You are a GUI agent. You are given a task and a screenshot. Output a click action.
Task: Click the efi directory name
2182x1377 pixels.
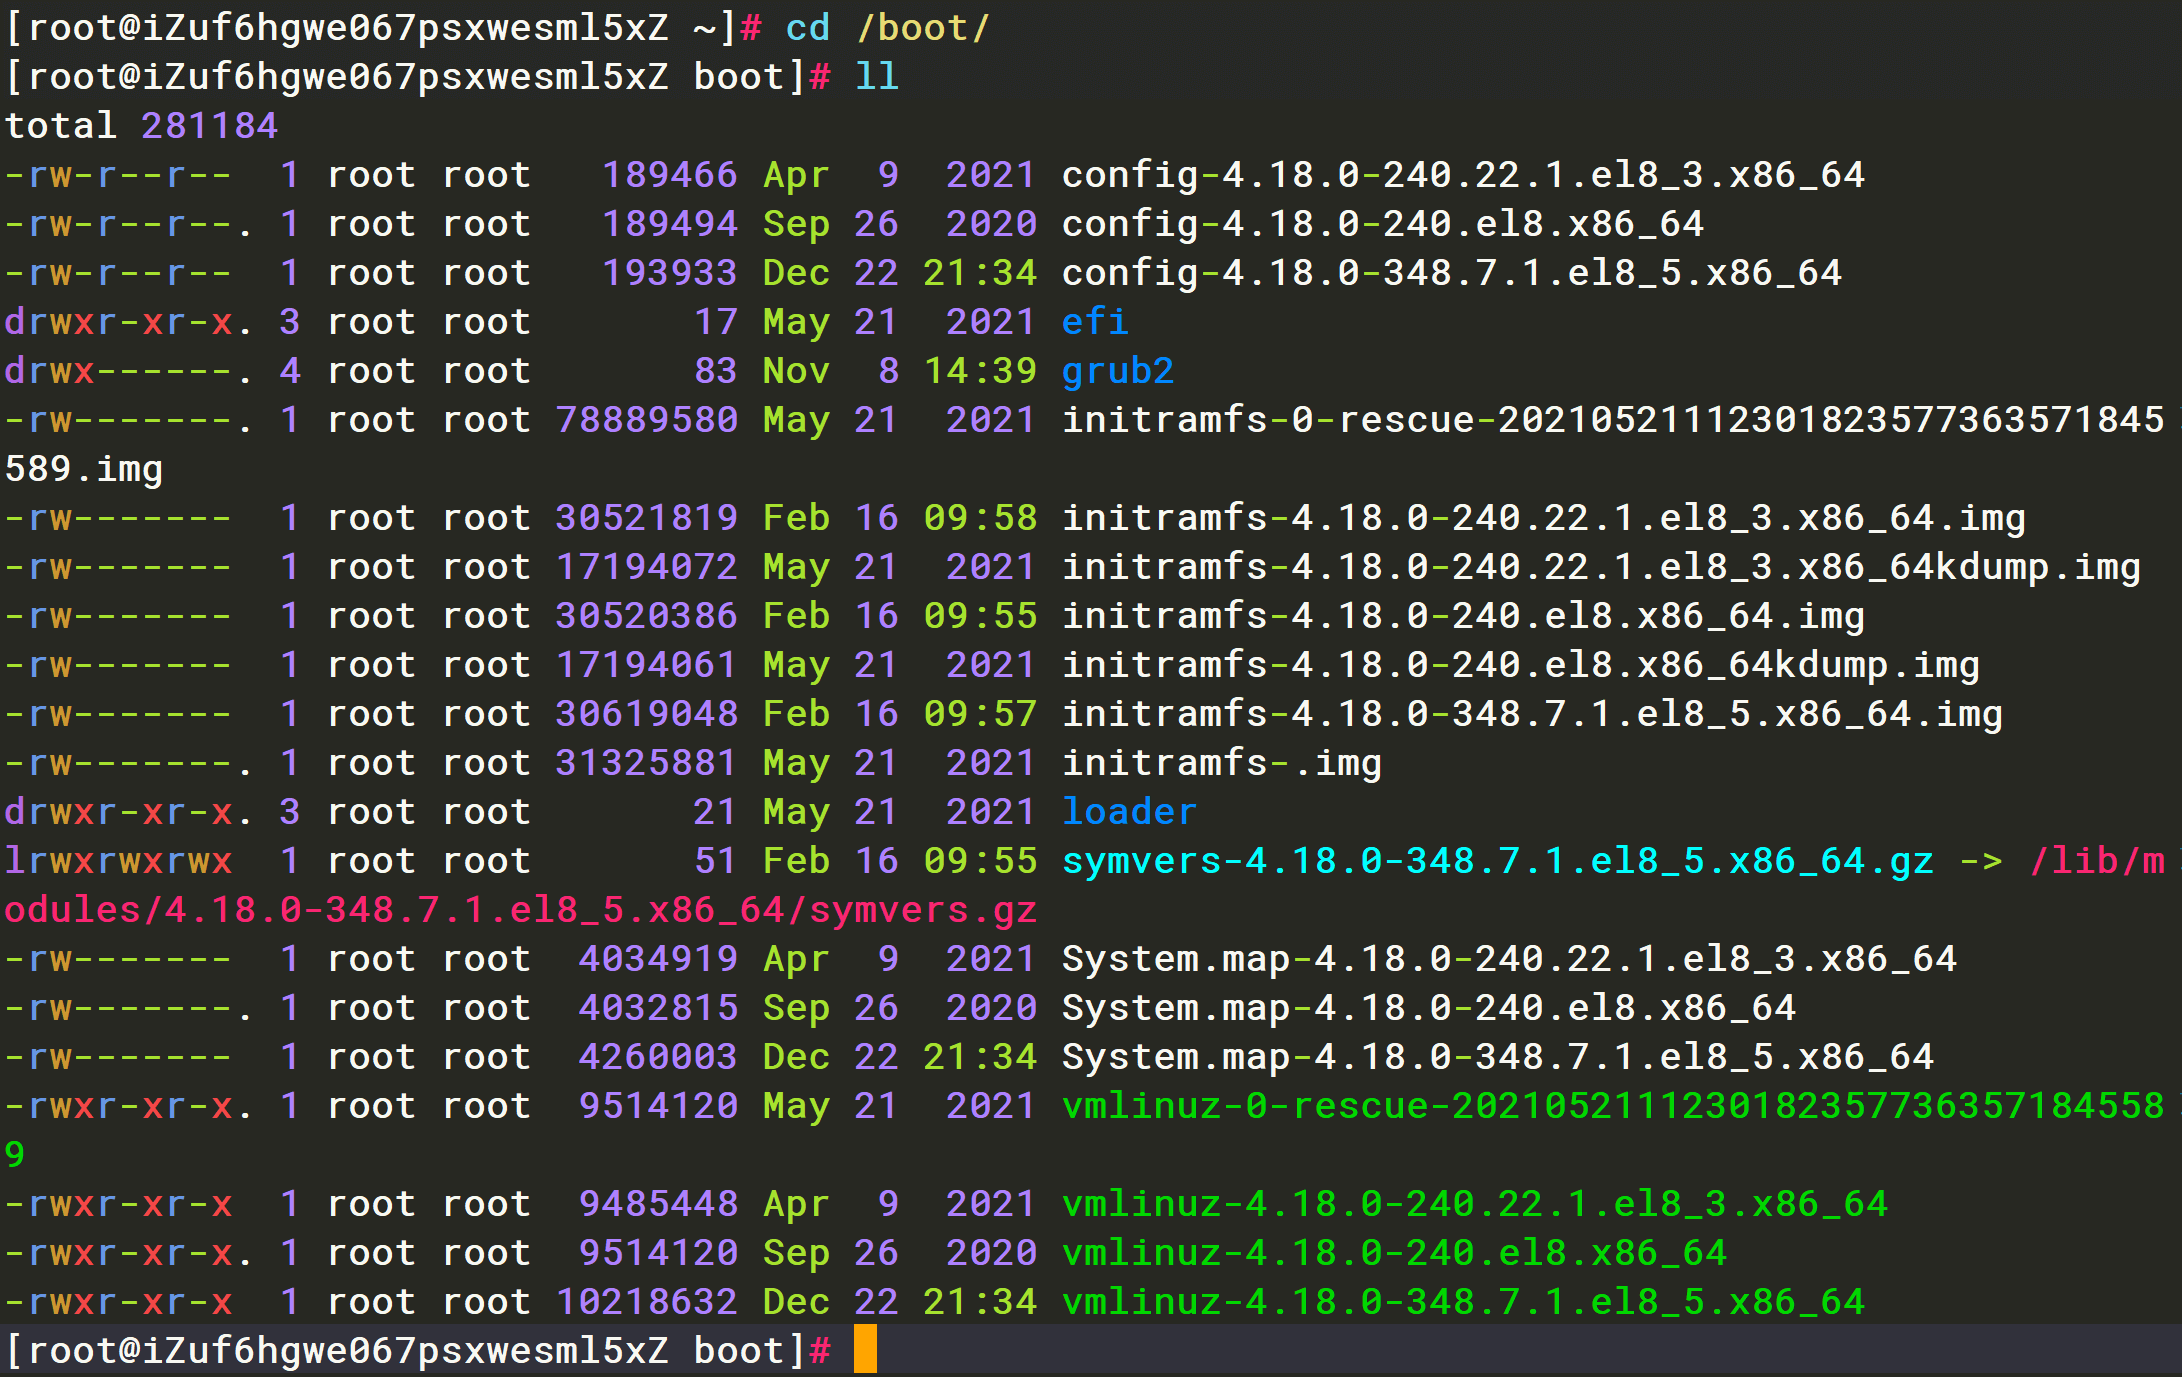[x=1094, y=321]
